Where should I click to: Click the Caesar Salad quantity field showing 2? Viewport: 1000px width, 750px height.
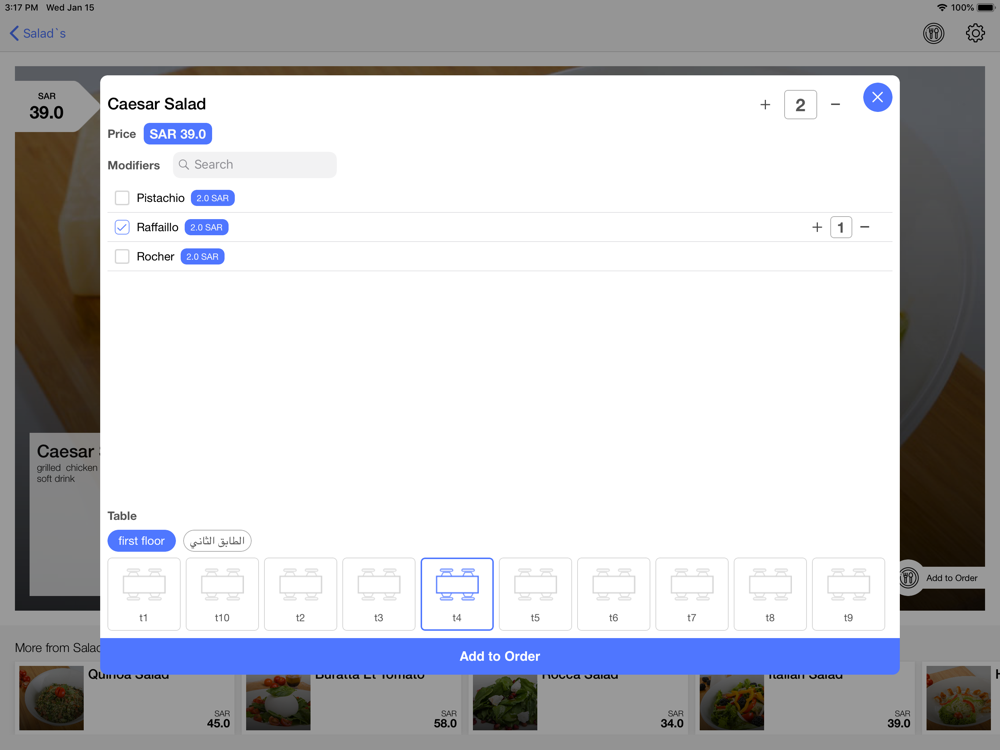point(800,105)
